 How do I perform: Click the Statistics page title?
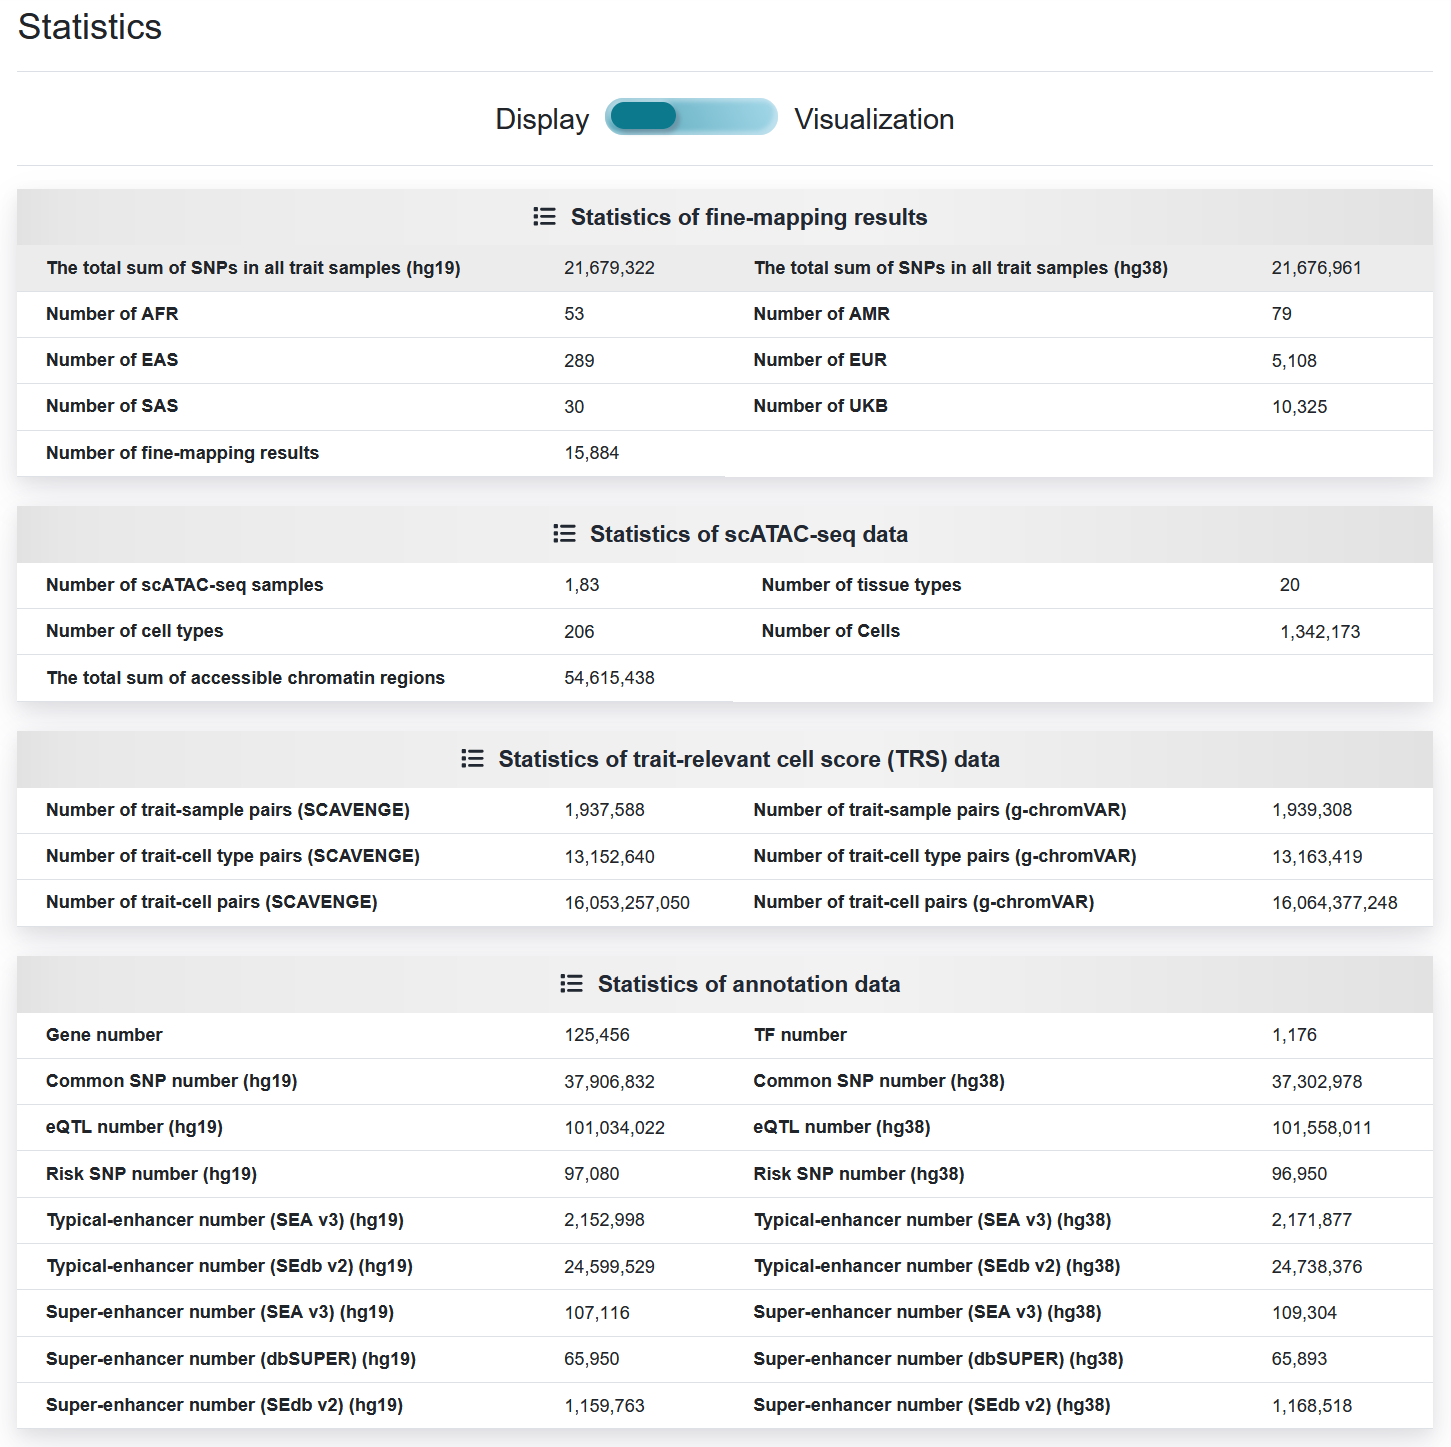pyautogui.click(x=90, y=27)
